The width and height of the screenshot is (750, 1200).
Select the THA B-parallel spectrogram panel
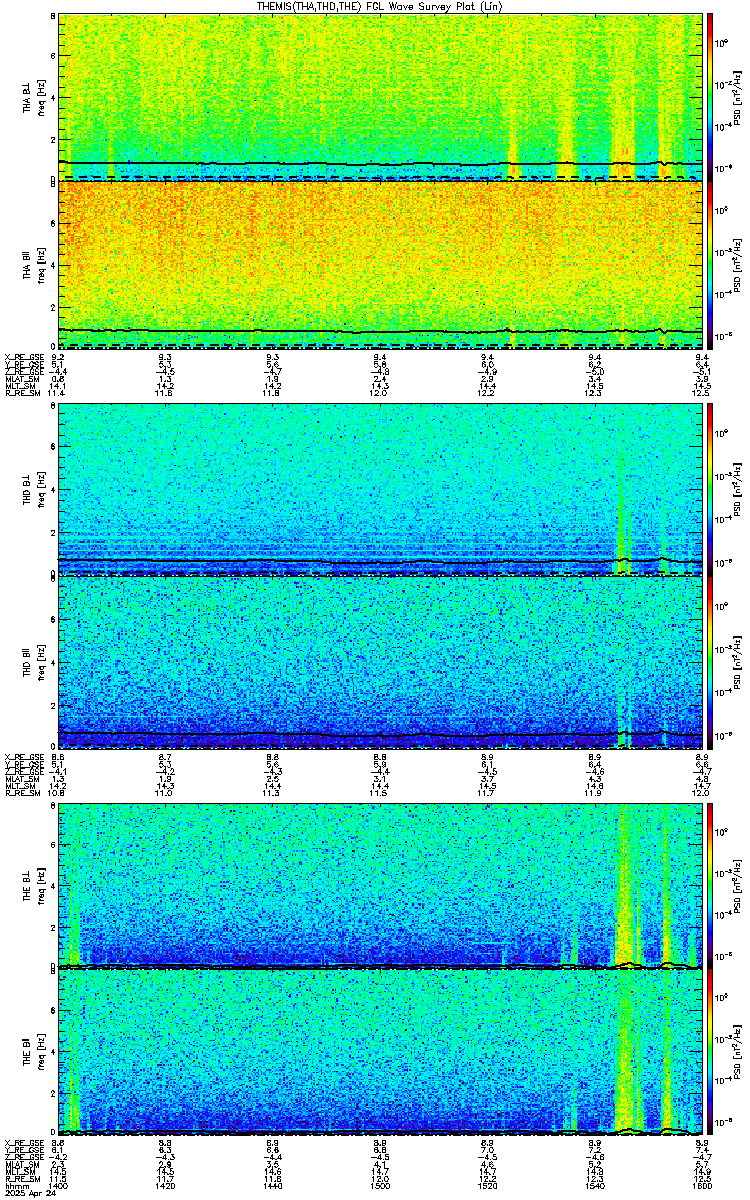tap(380, 265)
